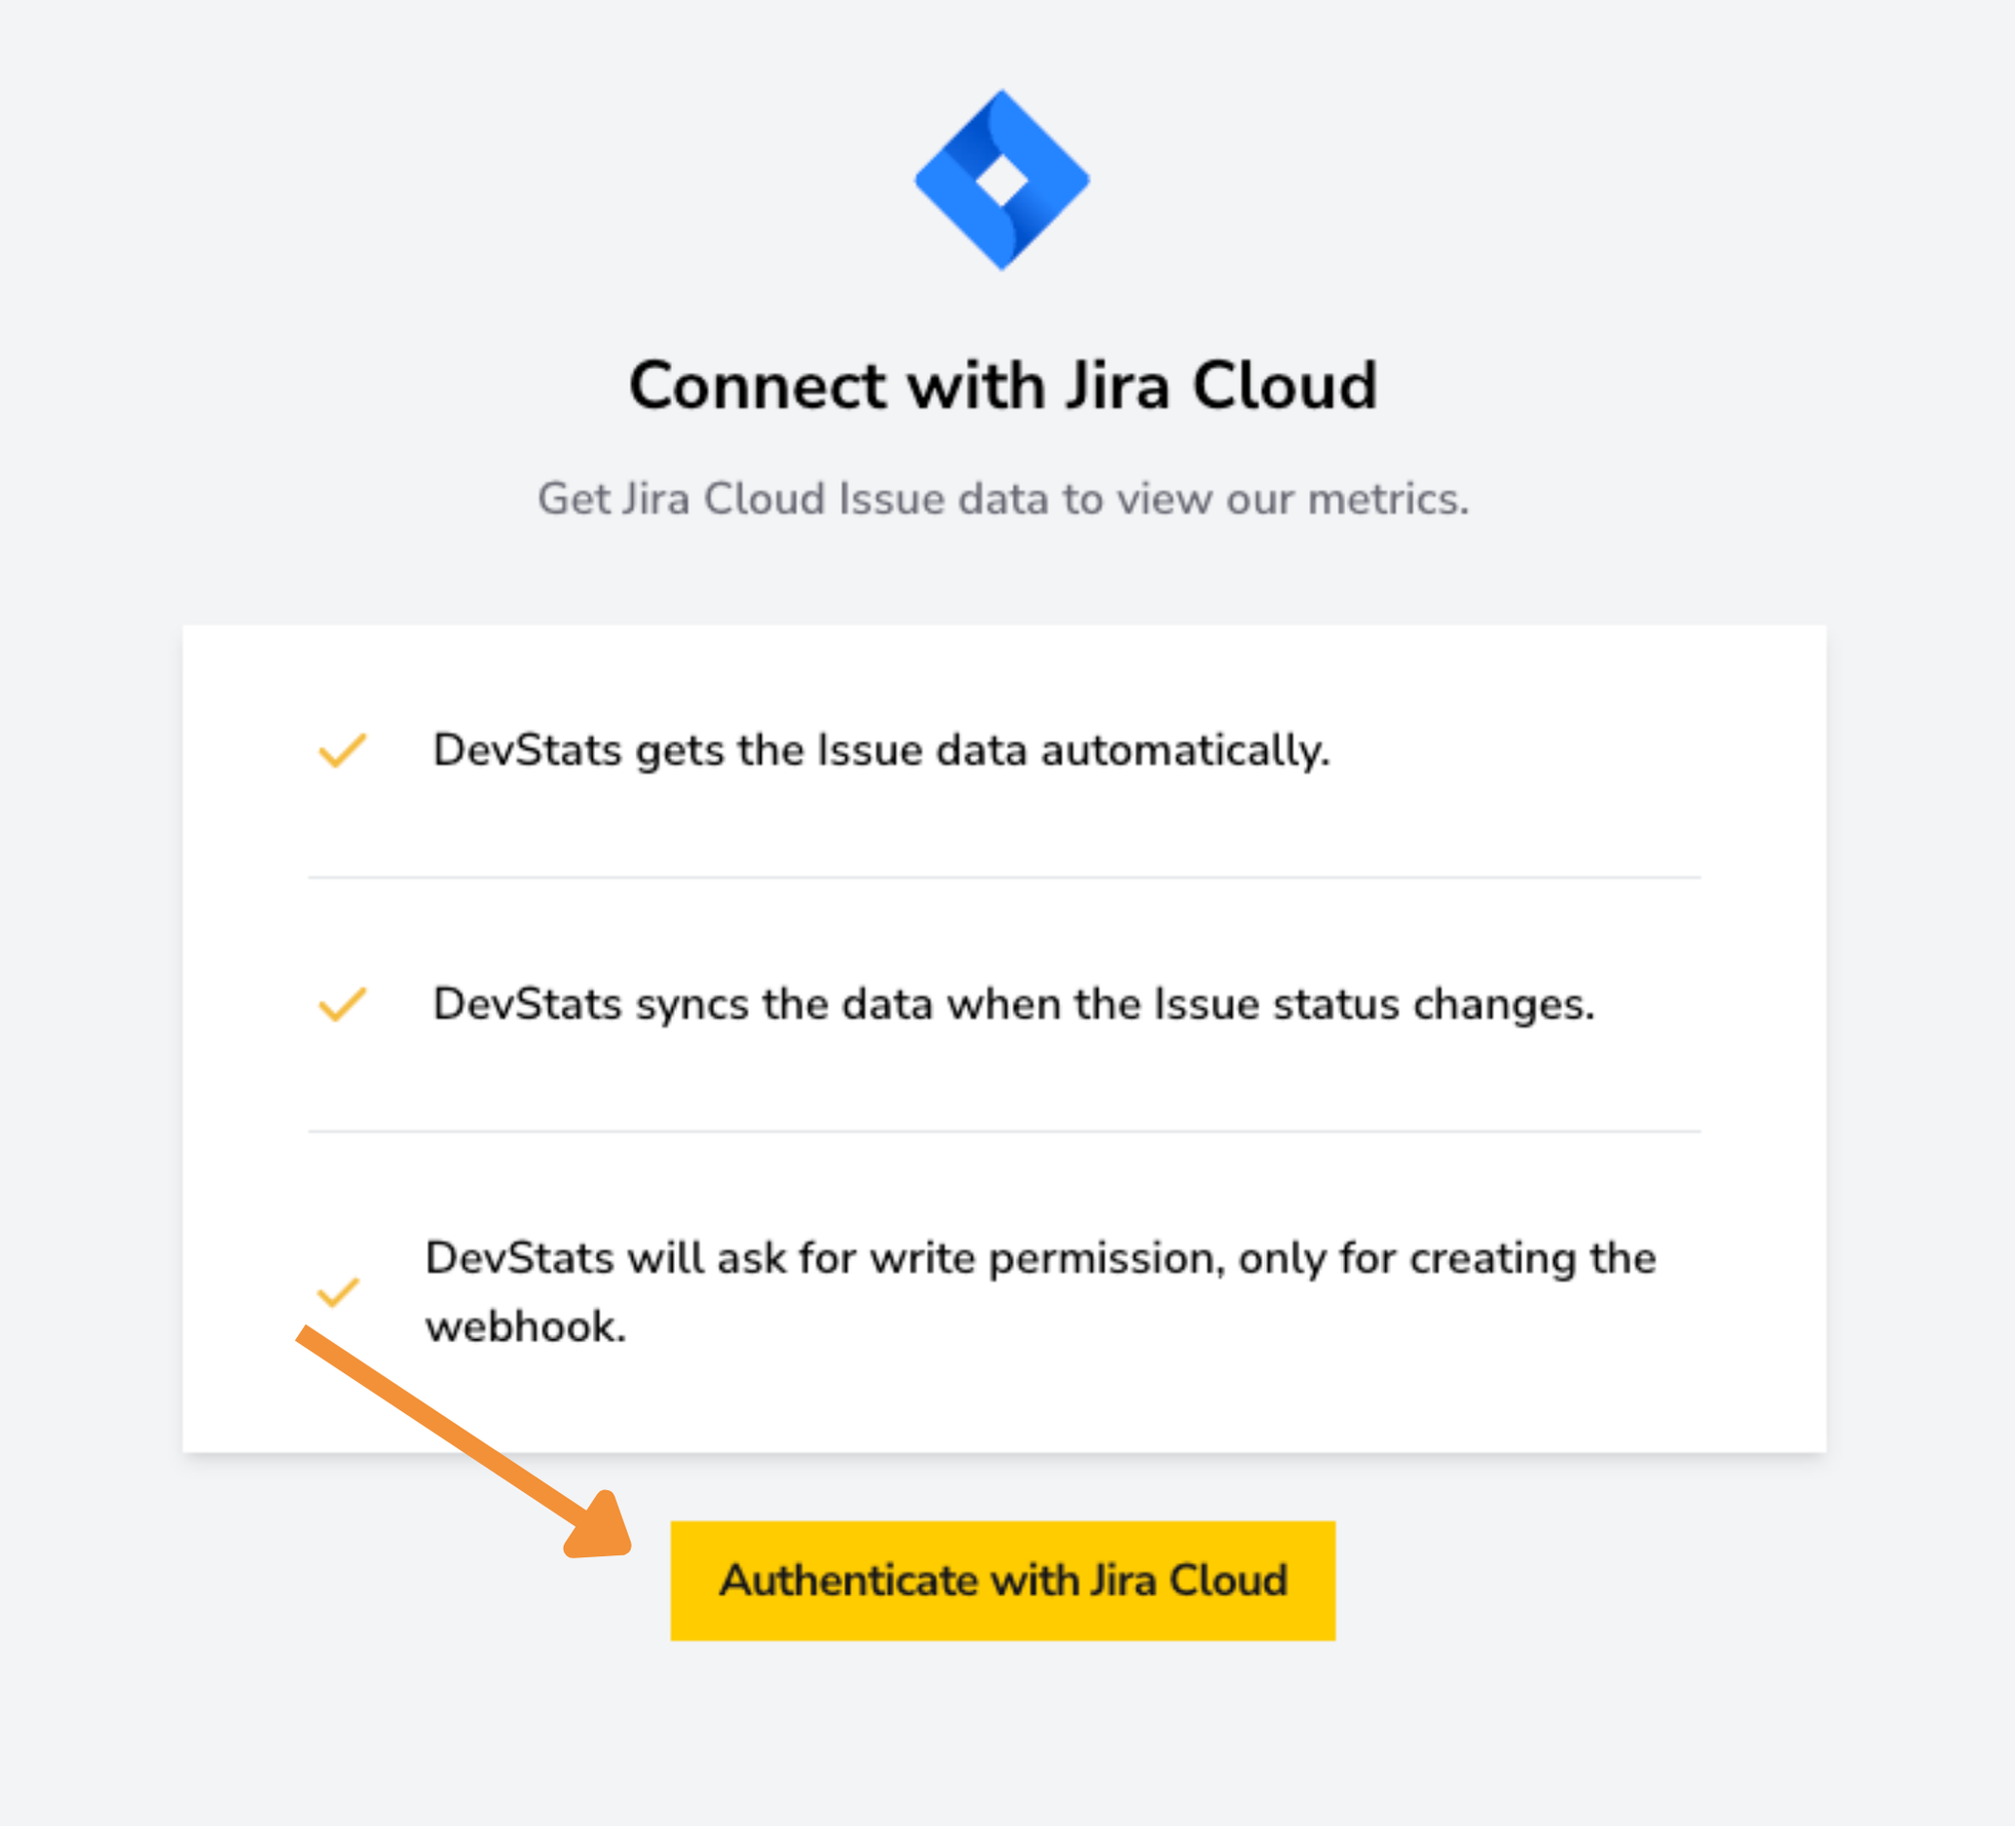Click the blue Jira Cloud logo
This screenshot has width=2016, height=1827.
tap(1002, 180)
